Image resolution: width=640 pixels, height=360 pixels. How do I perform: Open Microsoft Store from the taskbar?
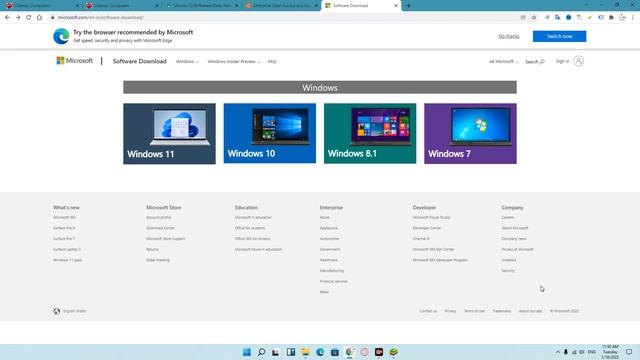pyautogui.click(x=335, y=352)
